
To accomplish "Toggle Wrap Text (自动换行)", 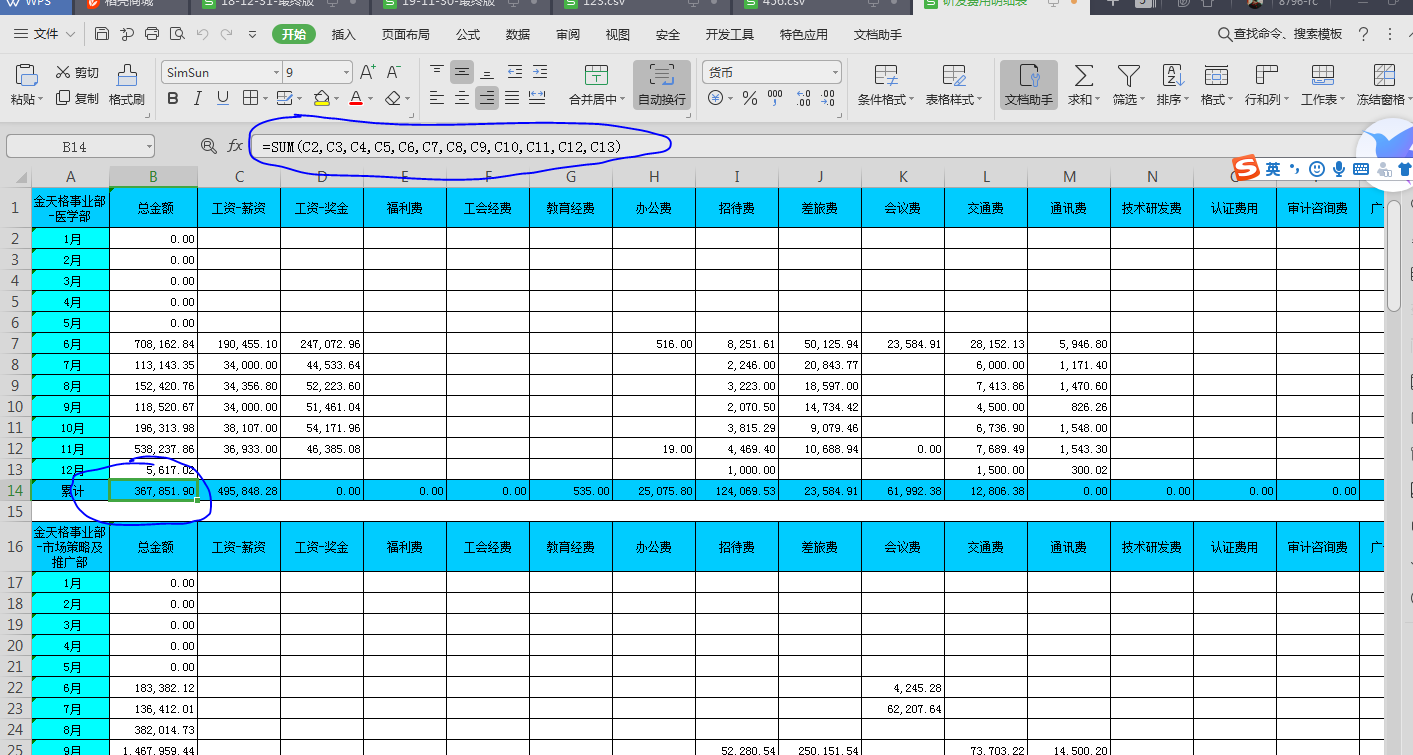I will point(661,85).
